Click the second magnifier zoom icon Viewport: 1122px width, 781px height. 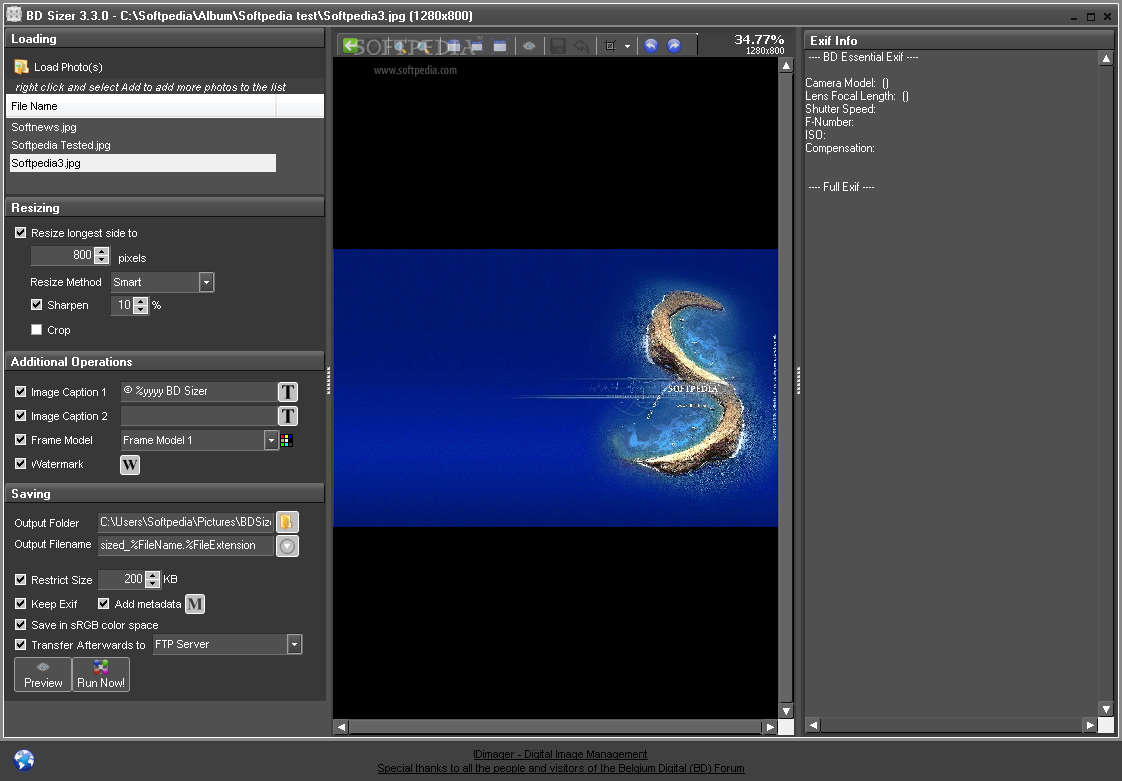pos(424,47)
